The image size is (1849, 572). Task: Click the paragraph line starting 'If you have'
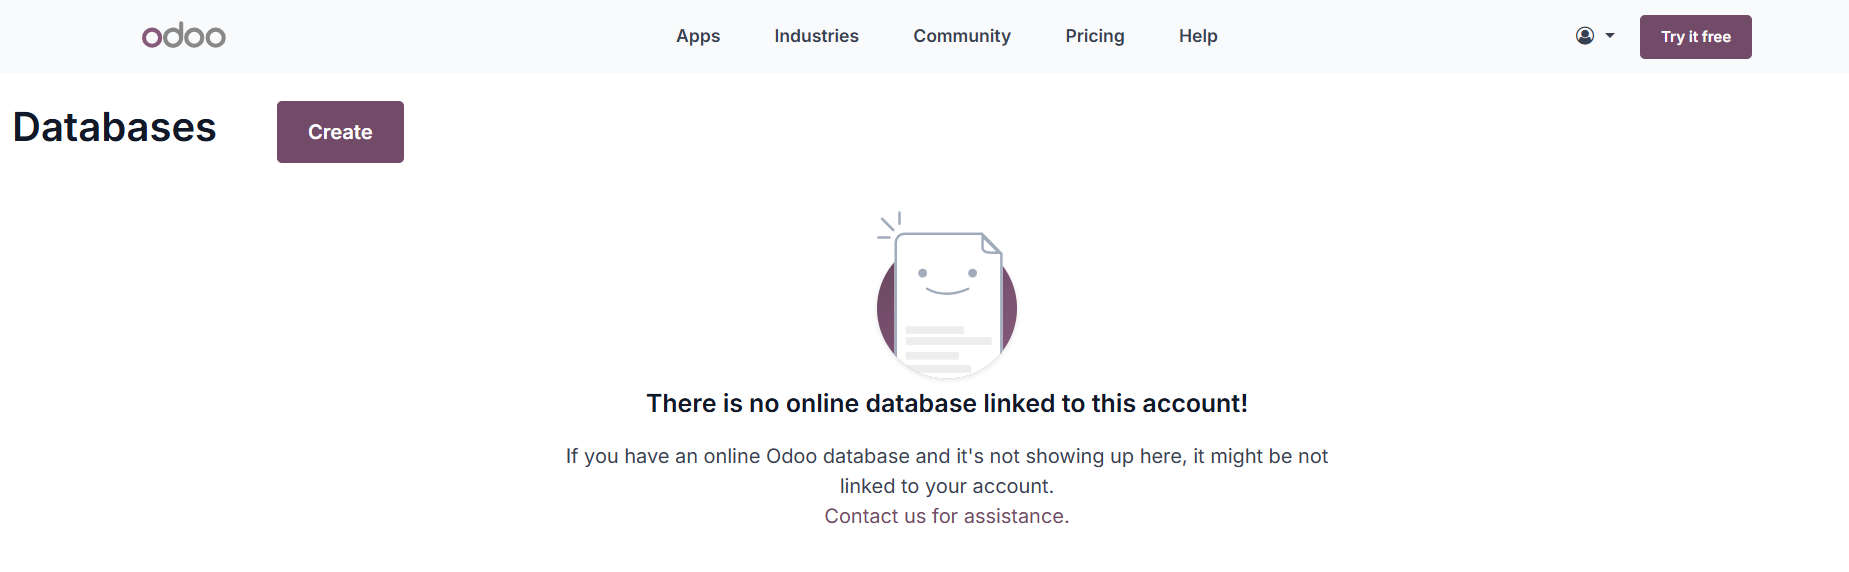(947, 456)
